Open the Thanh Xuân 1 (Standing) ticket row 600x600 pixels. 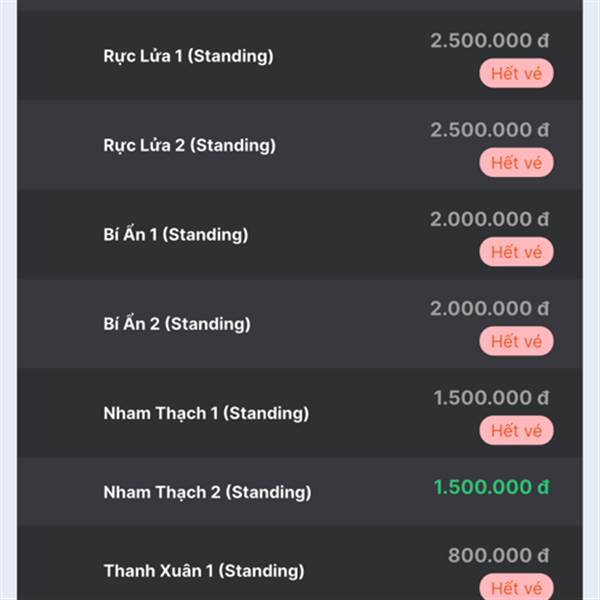(300, 563)
